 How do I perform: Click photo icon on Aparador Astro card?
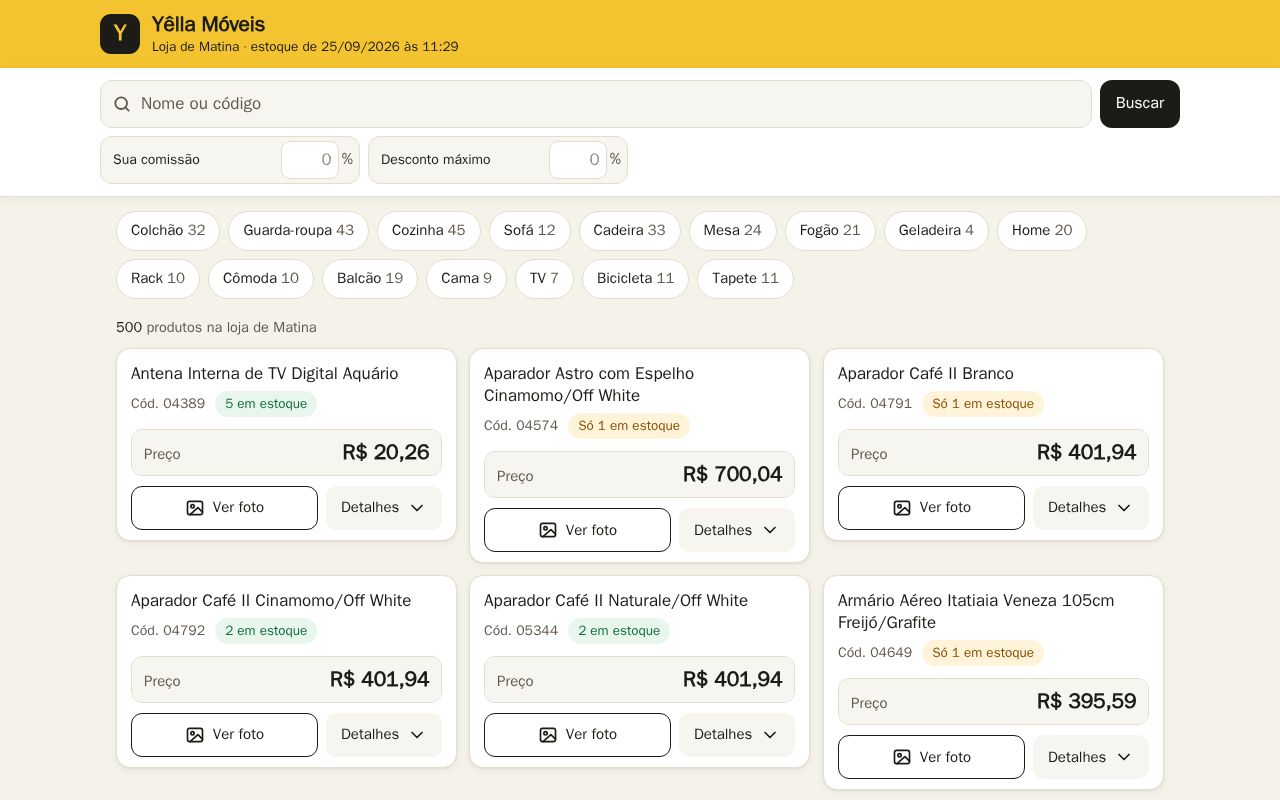click(x=548, y=530)
